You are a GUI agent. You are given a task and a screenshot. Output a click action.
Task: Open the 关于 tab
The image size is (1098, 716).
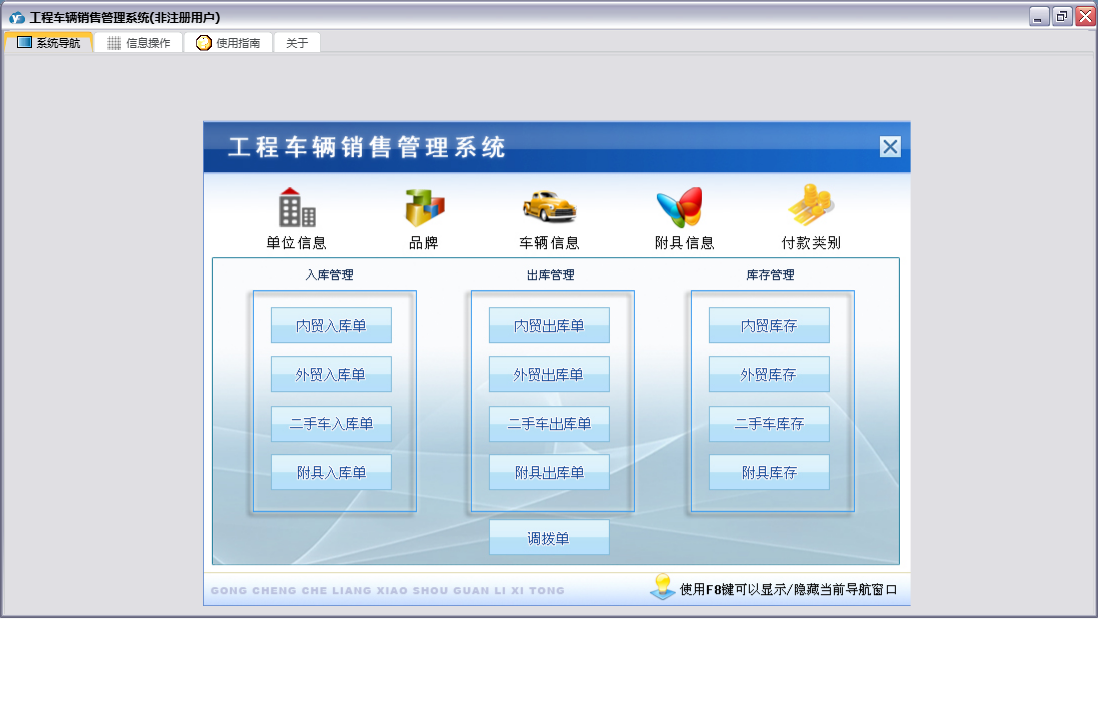click(x=297, y=43)
